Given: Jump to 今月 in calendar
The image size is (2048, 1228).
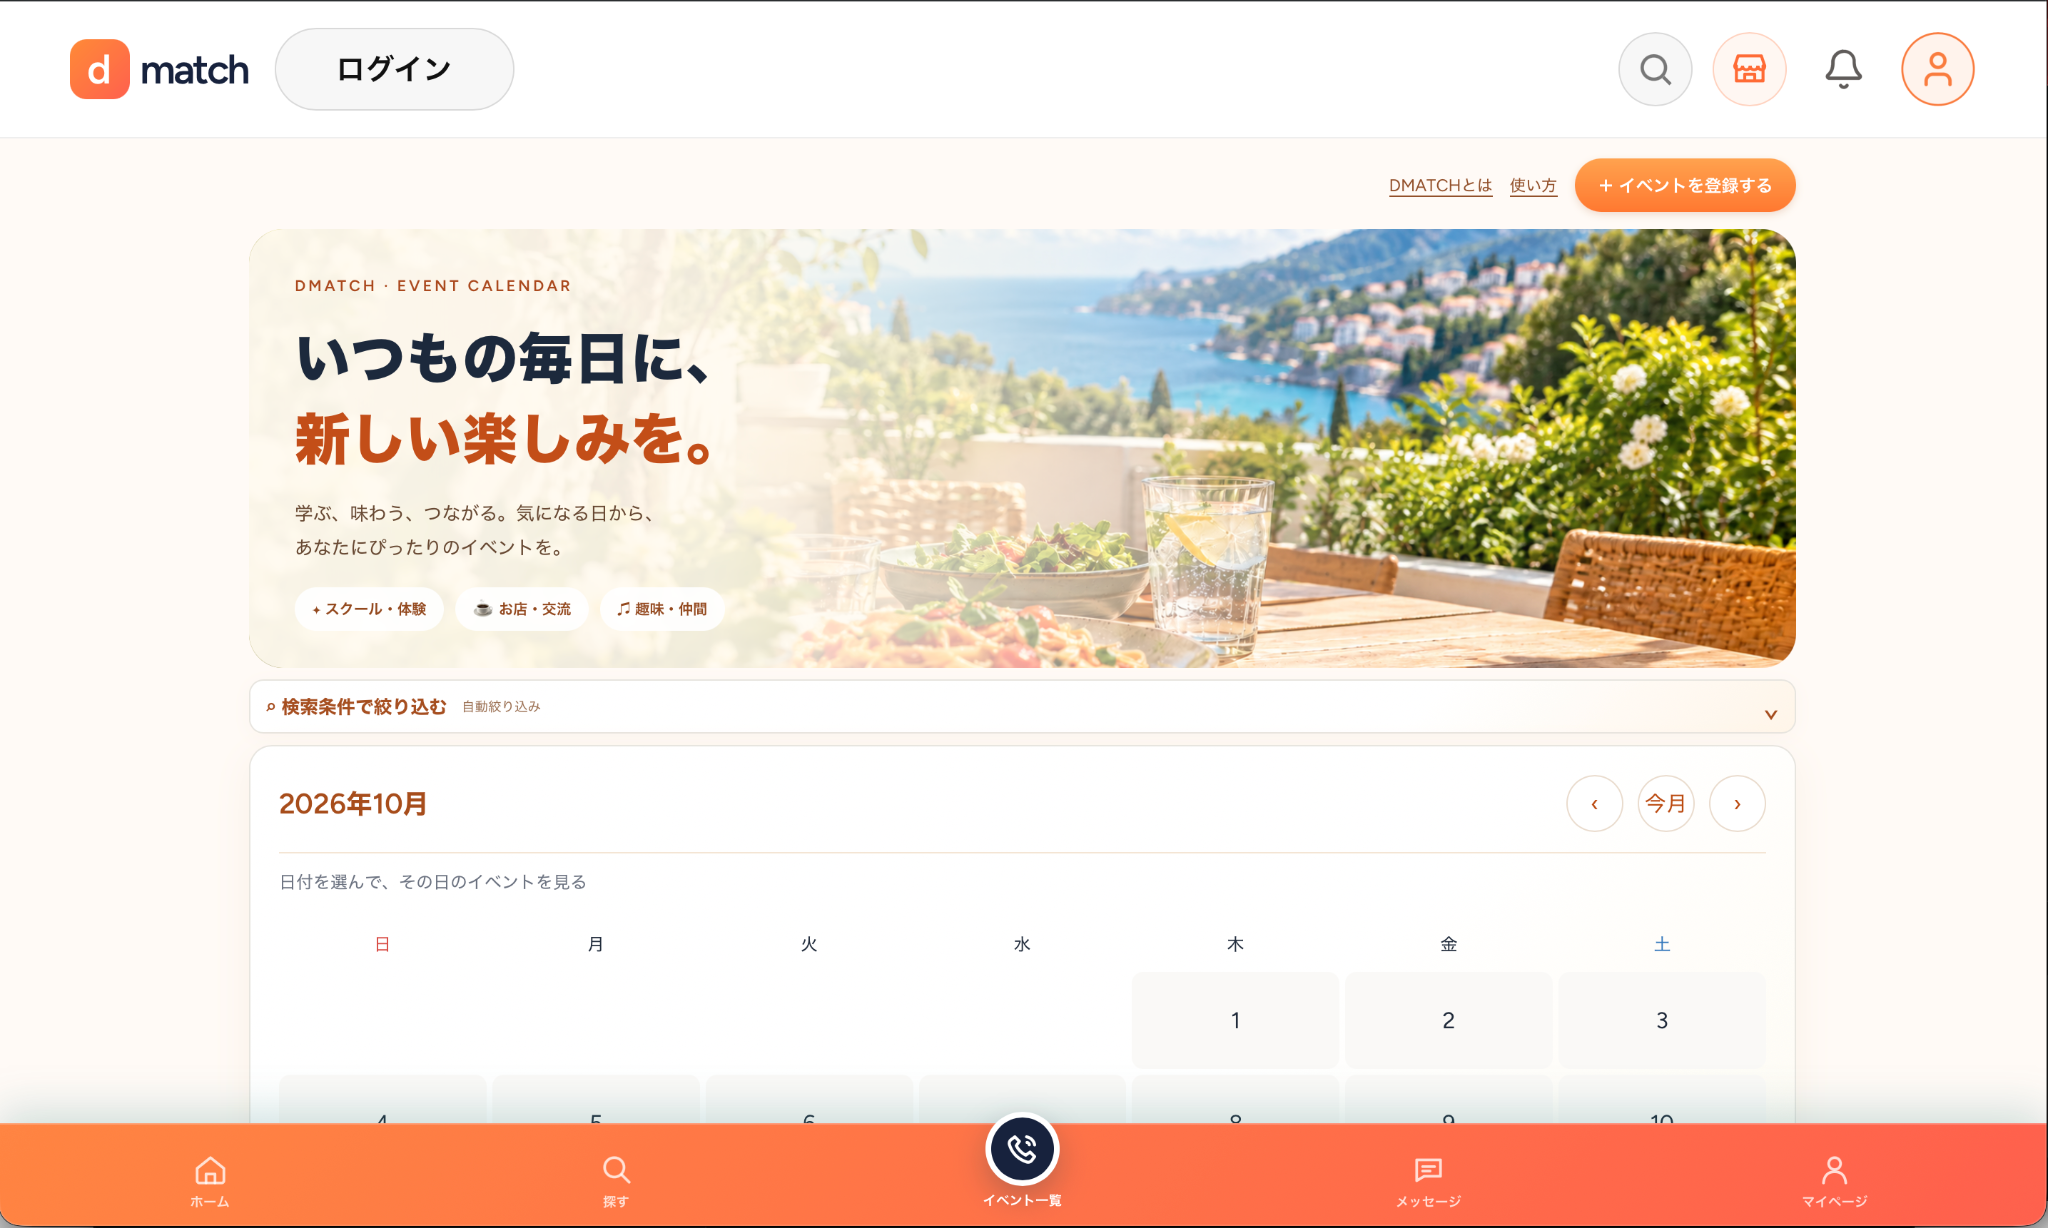Looking at the screenshot, I should tap(1666, 803).
